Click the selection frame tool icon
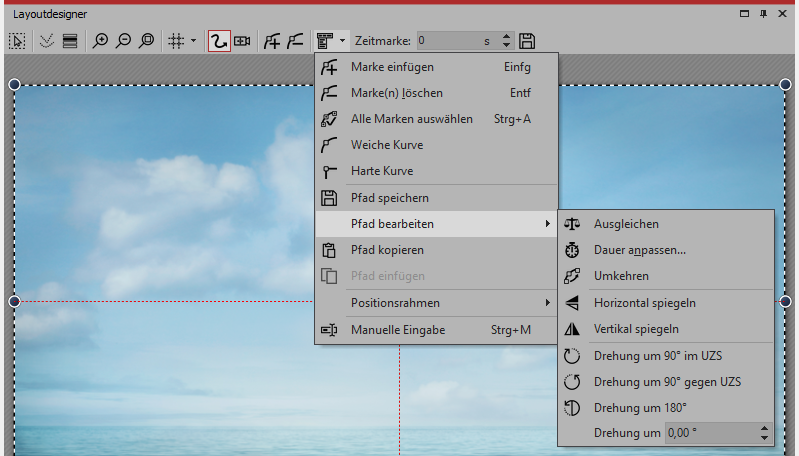This screenshot has width=799, height=456. coord(17,41)
